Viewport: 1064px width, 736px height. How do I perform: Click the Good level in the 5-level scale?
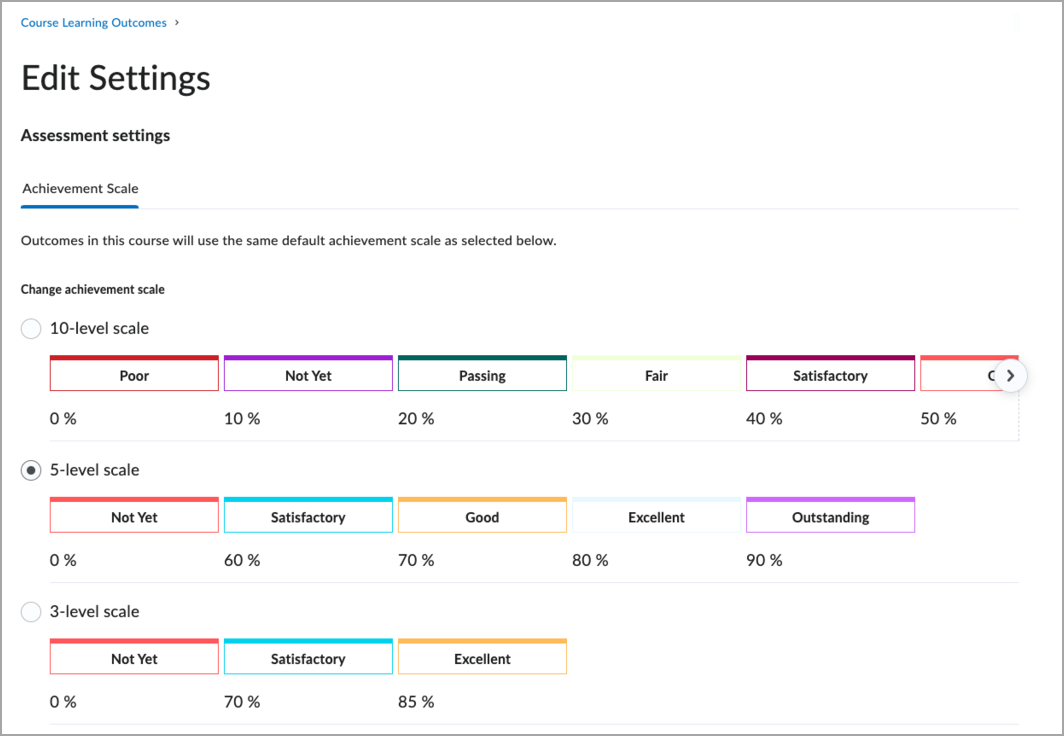(x=482, y=516)
